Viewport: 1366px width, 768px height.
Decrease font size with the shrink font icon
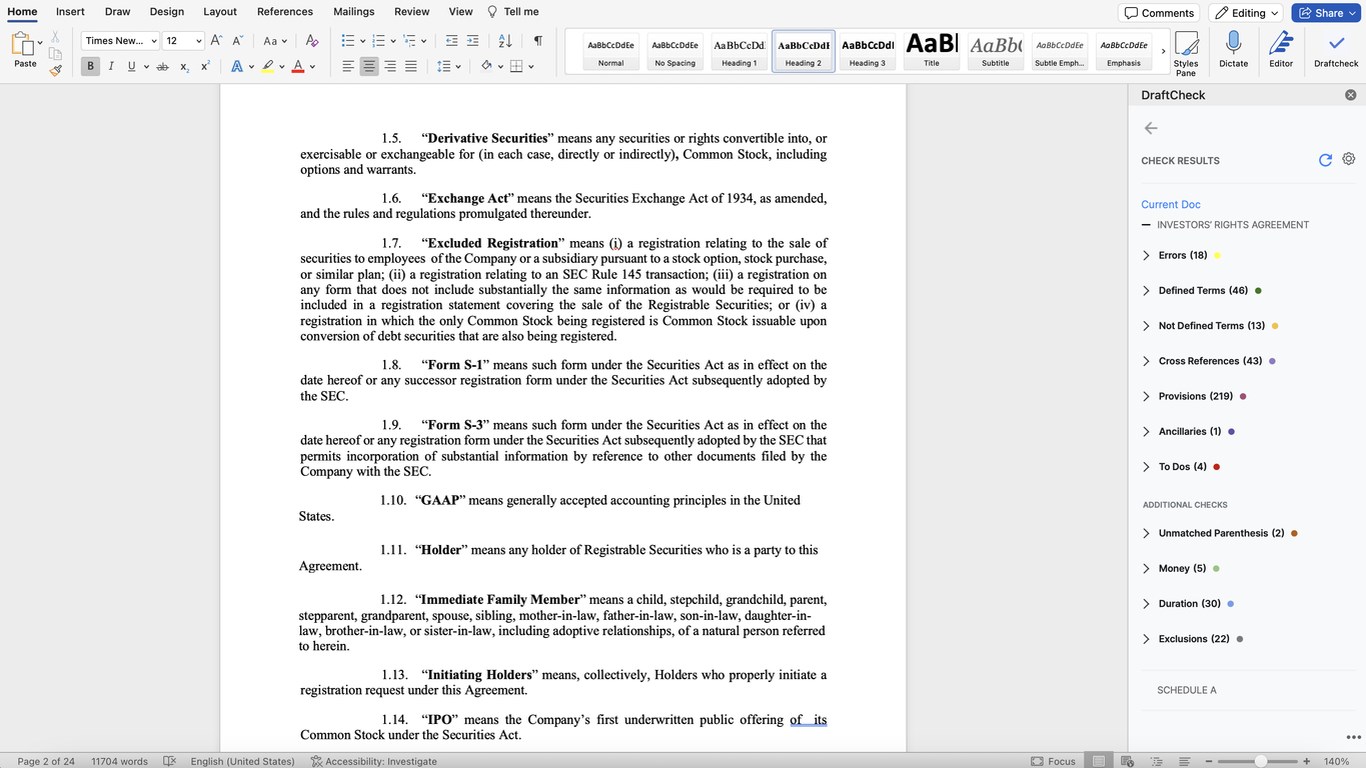[238, 41]
